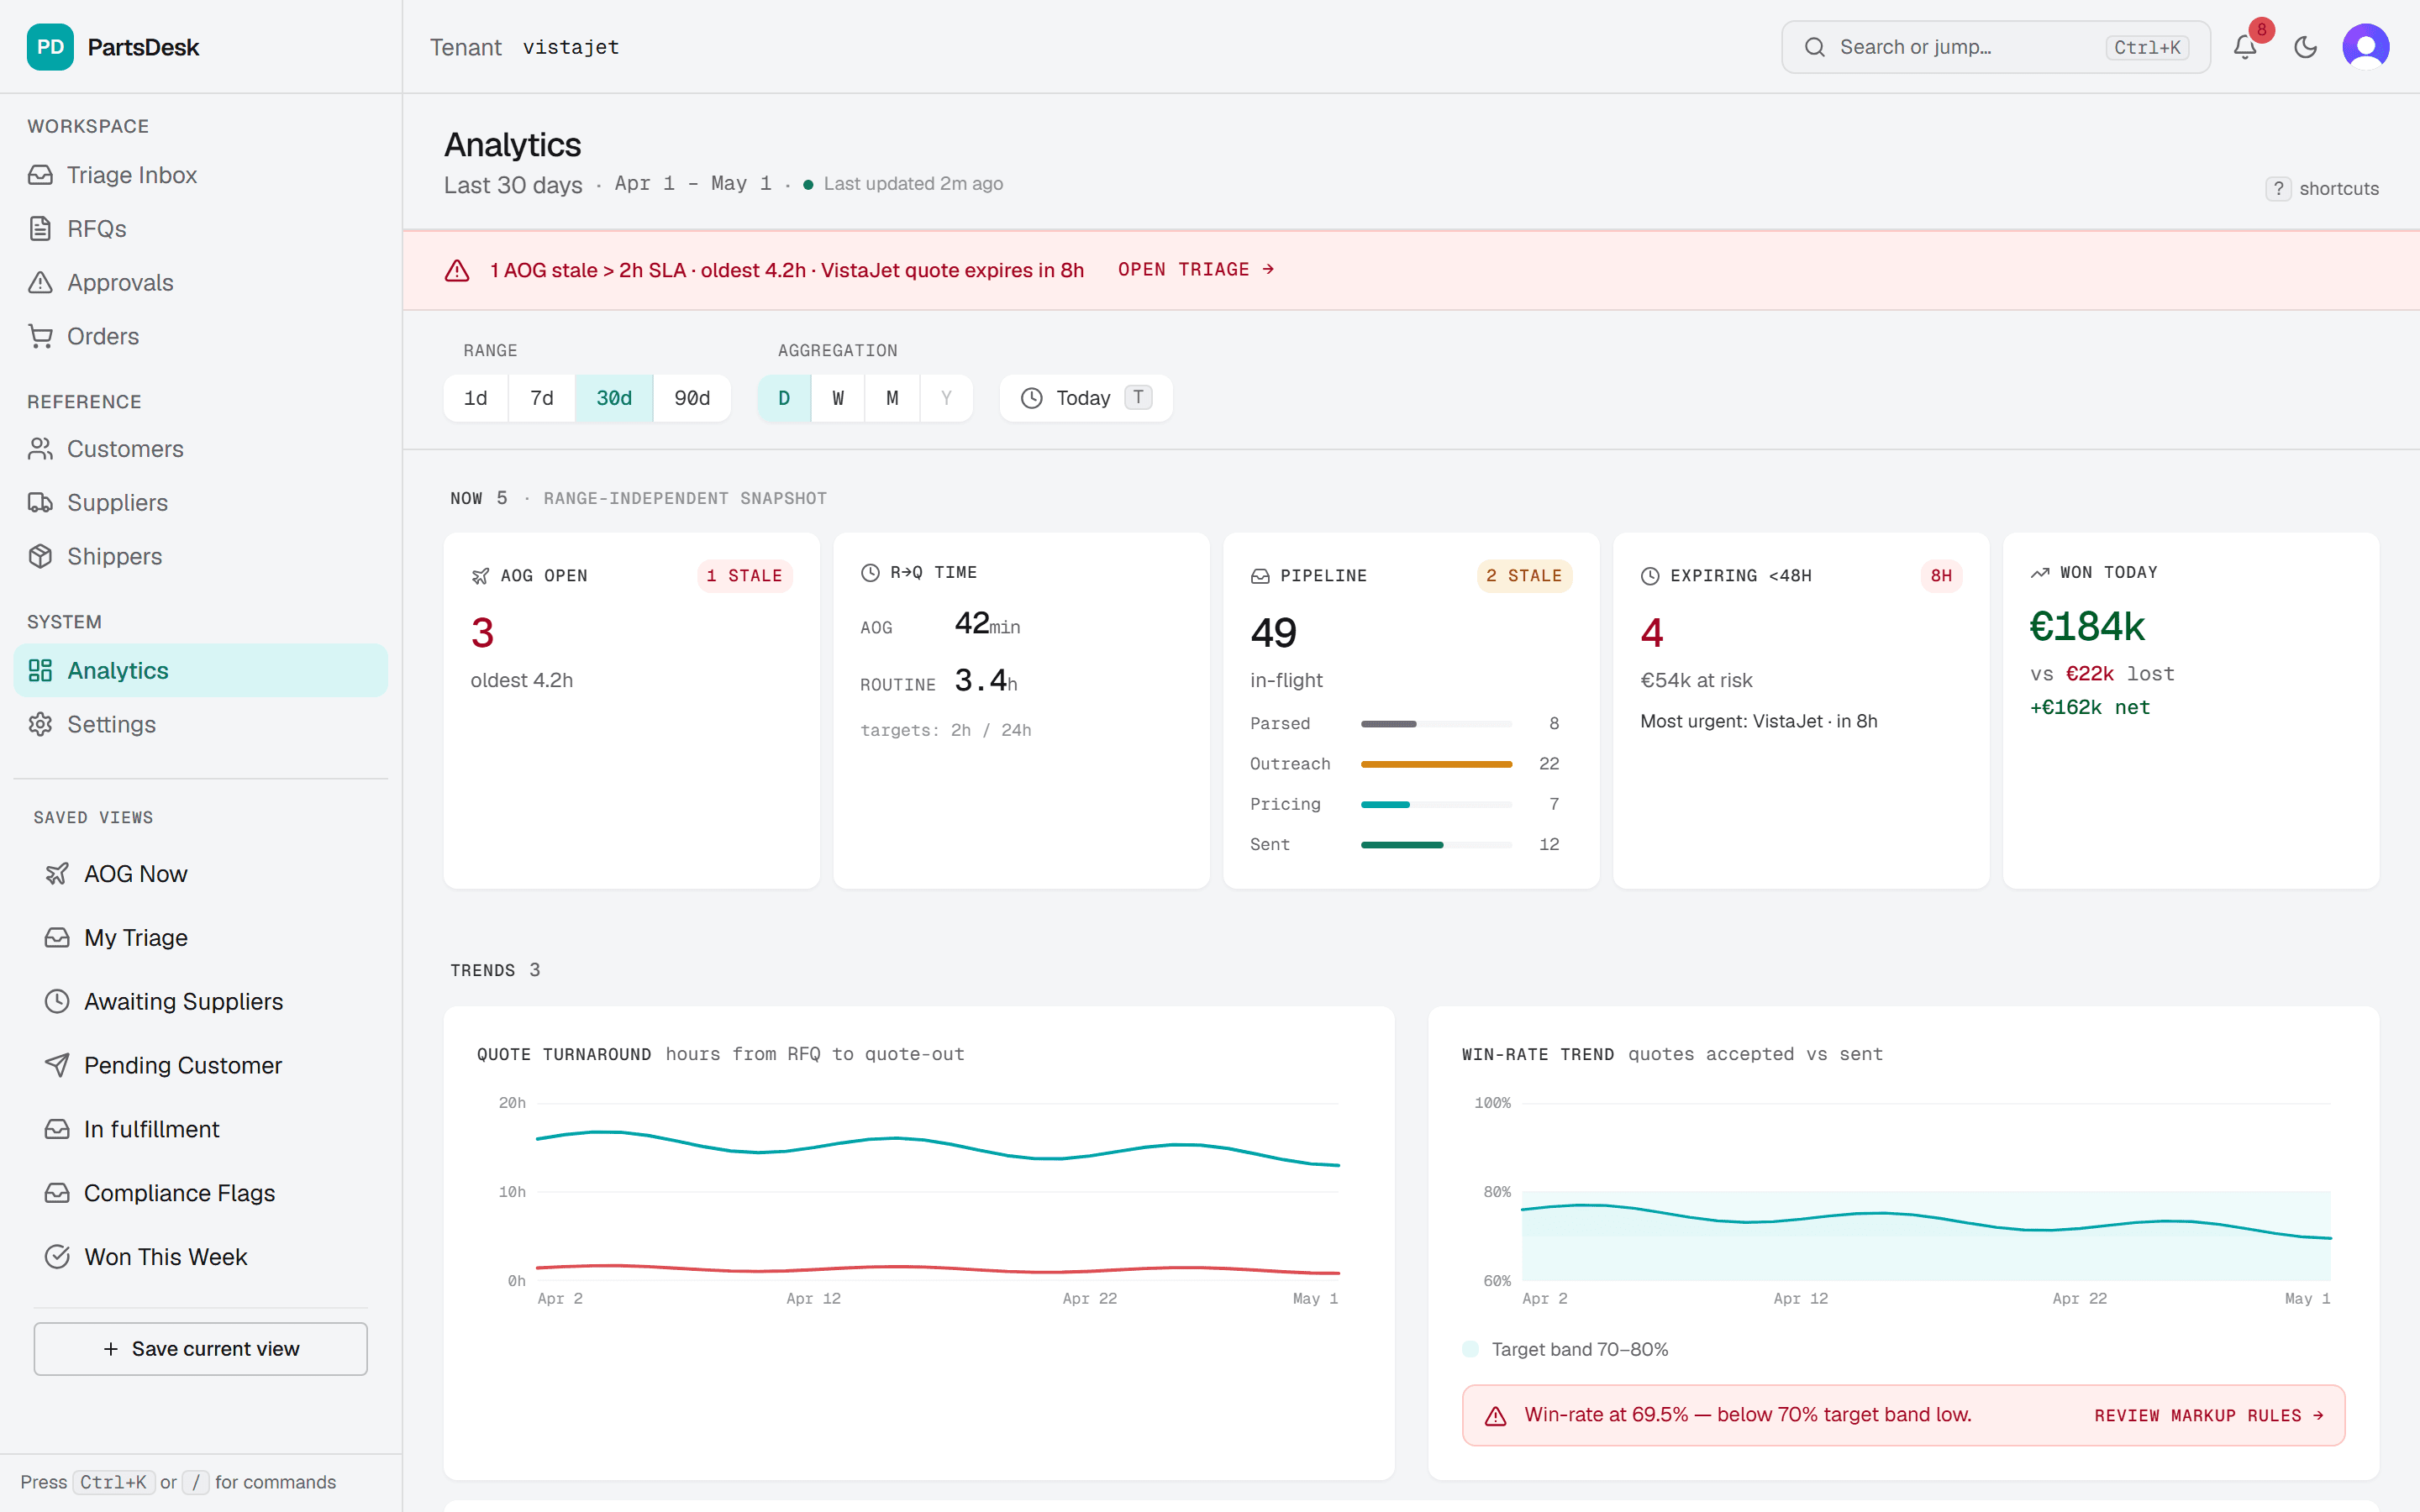Set aggregation to W (weekly)
Screen dimensions: 2420x1512
point(838,398)
